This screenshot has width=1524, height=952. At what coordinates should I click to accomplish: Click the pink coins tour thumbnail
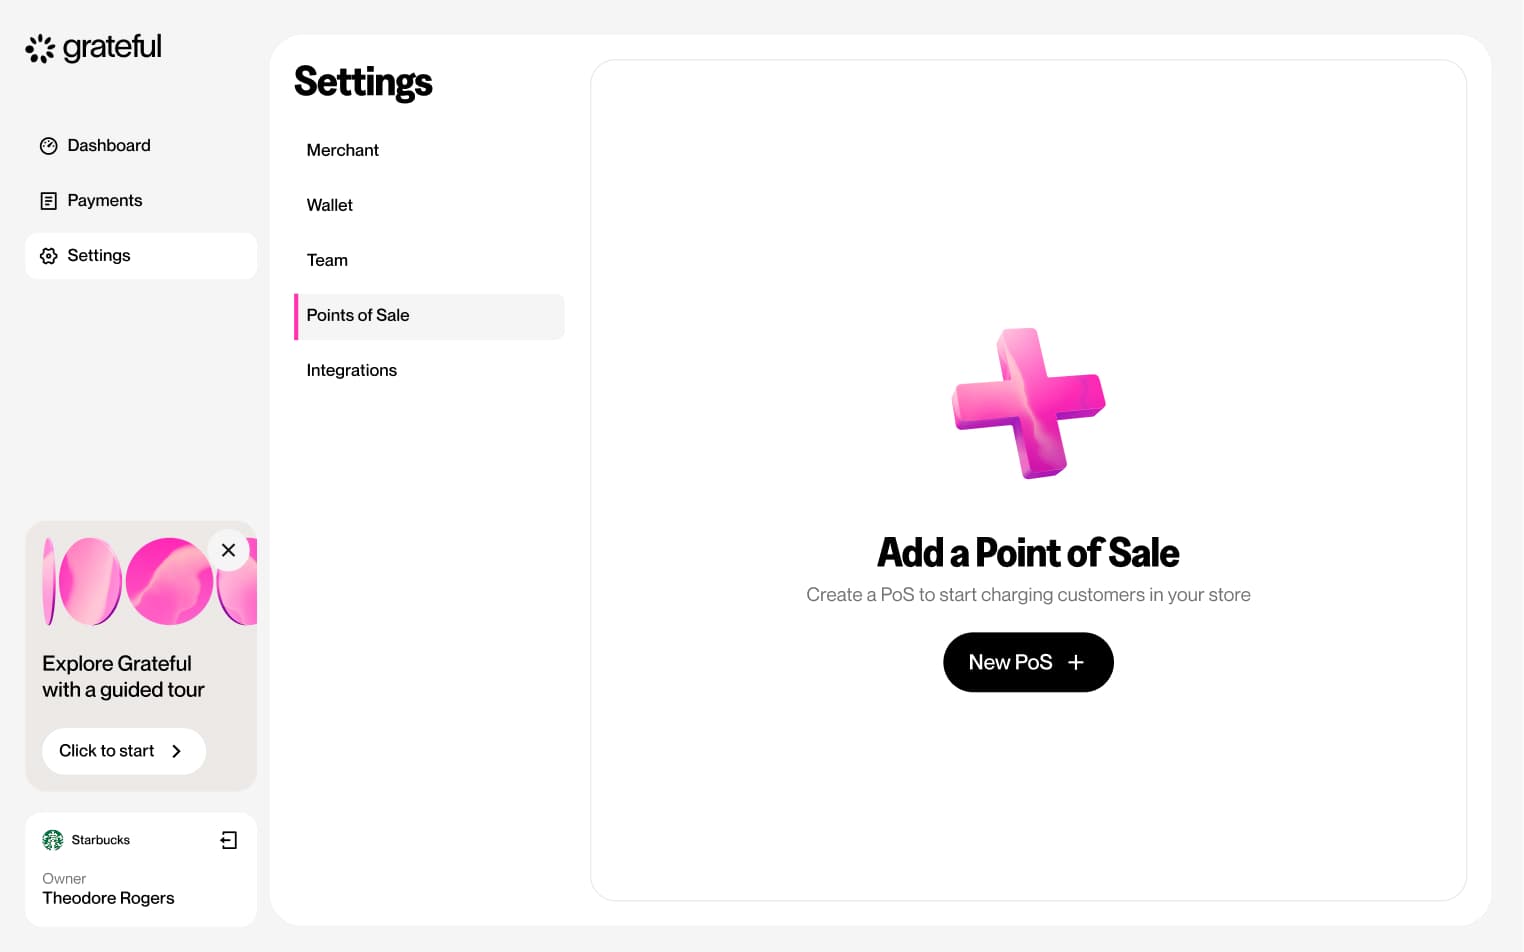[130, 582]
